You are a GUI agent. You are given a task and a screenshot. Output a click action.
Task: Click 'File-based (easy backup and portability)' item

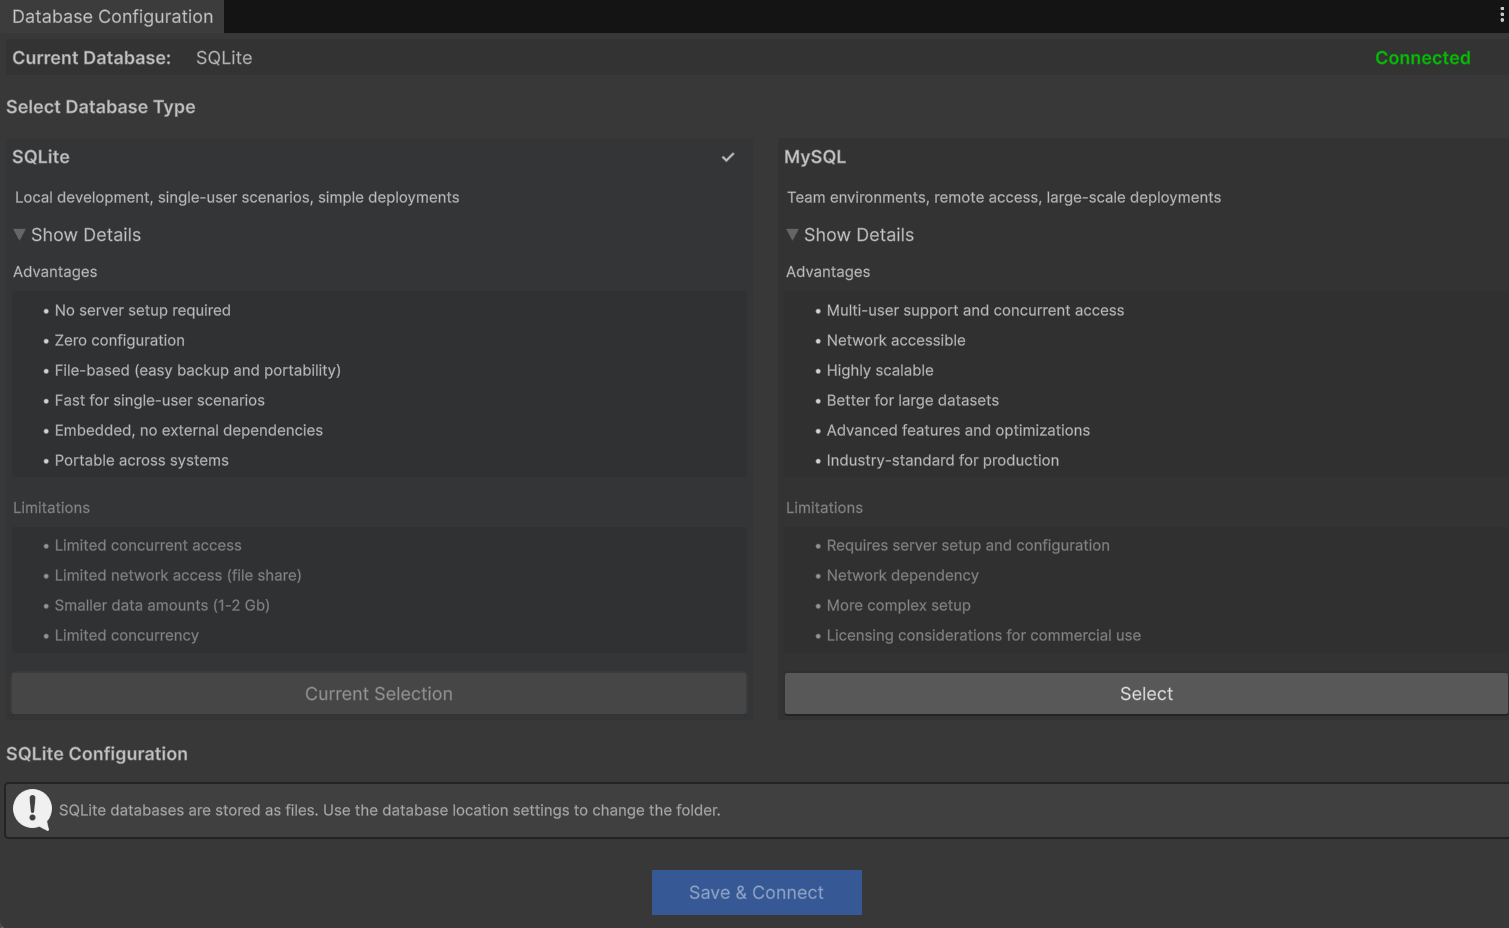point(197,371)
